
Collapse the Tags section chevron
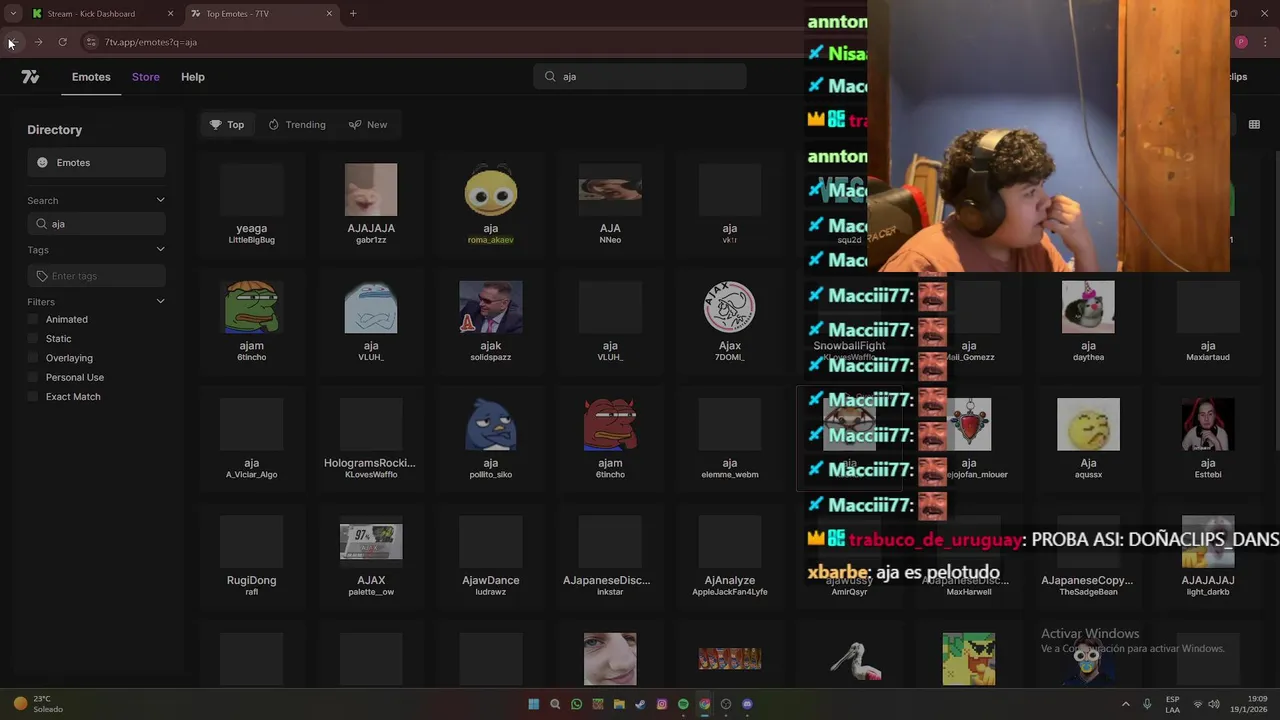pyautogui.click(x=160, y=250)
